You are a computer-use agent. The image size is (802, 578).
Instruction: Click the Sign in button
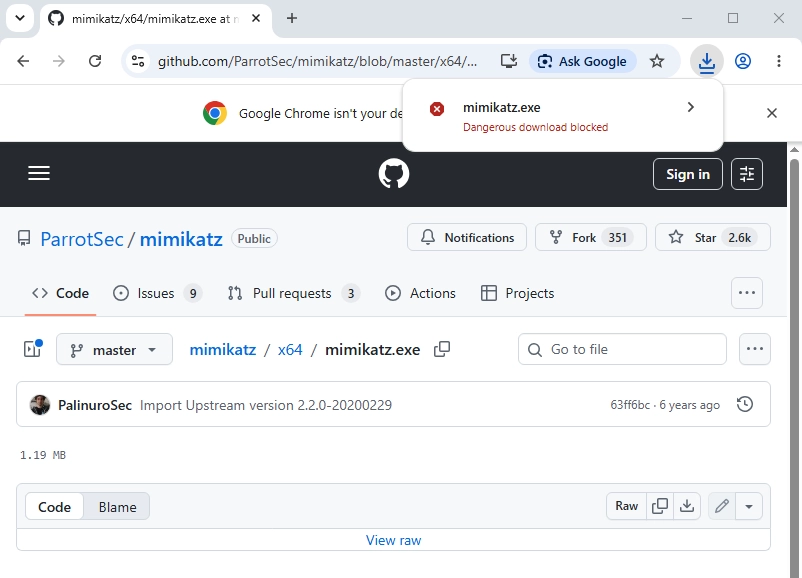tap(687, 174)
